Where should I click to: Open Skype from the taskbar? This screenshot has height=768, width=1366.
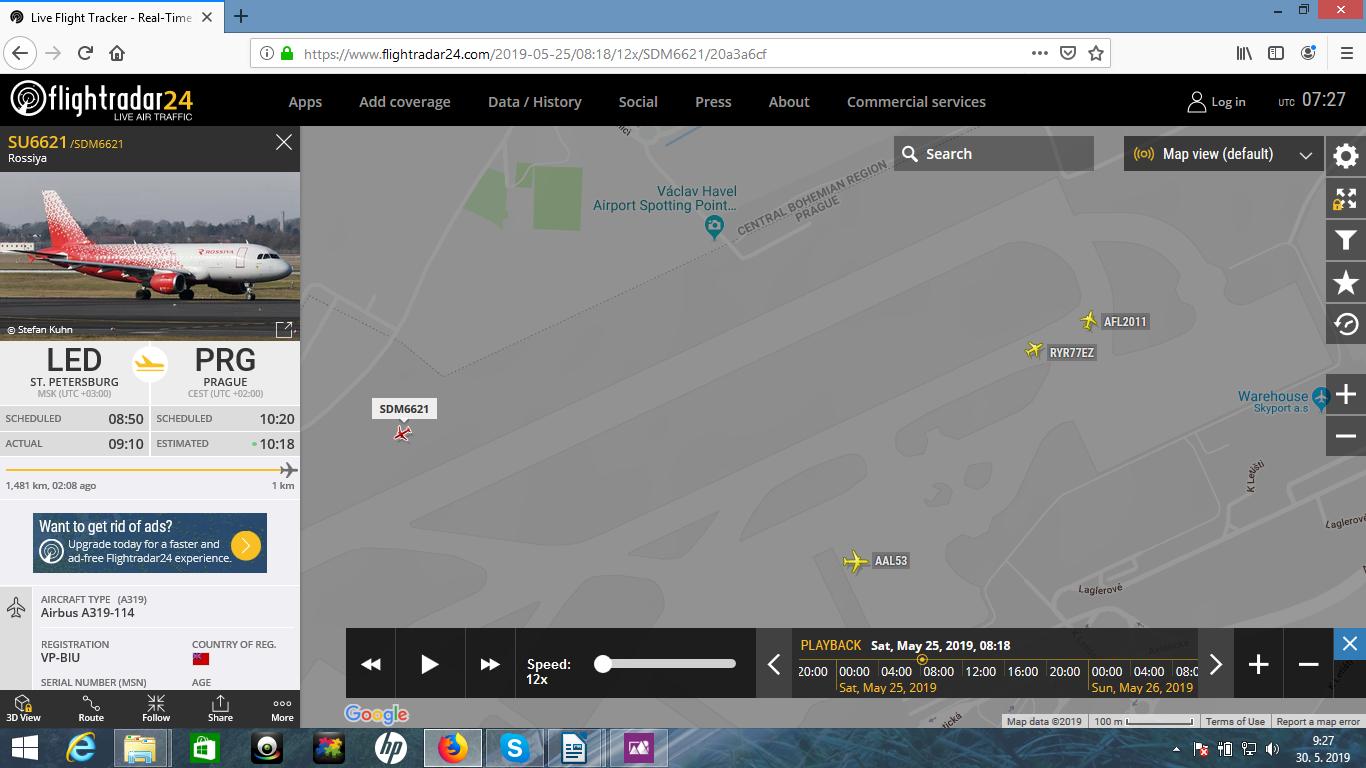click(515, 748)
